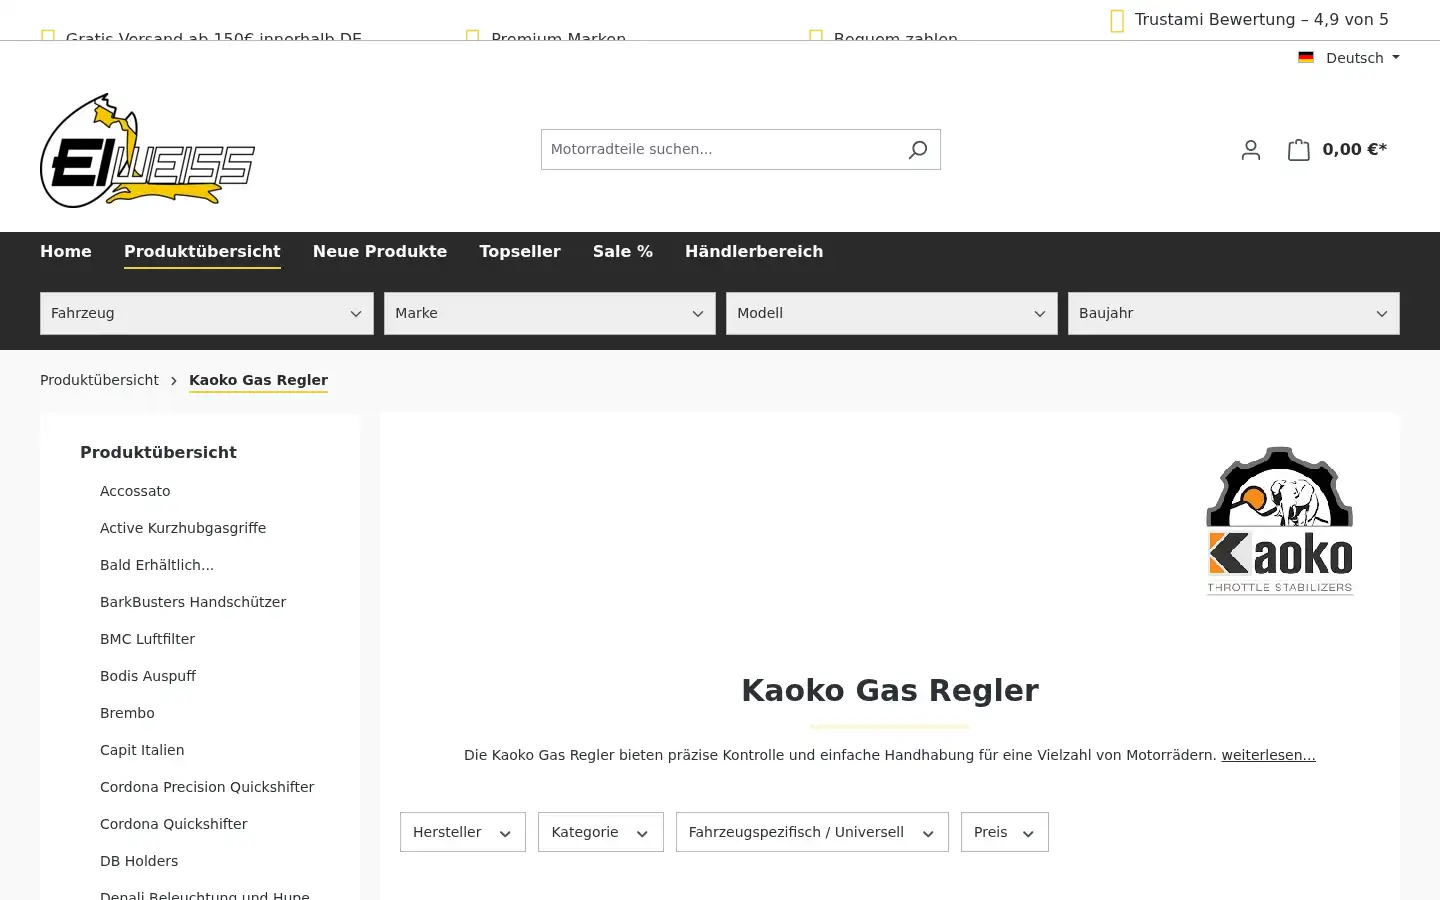Viewport: 1440px width, 900px height.
Task: Open the Modell dropdown
Action: 892,313
